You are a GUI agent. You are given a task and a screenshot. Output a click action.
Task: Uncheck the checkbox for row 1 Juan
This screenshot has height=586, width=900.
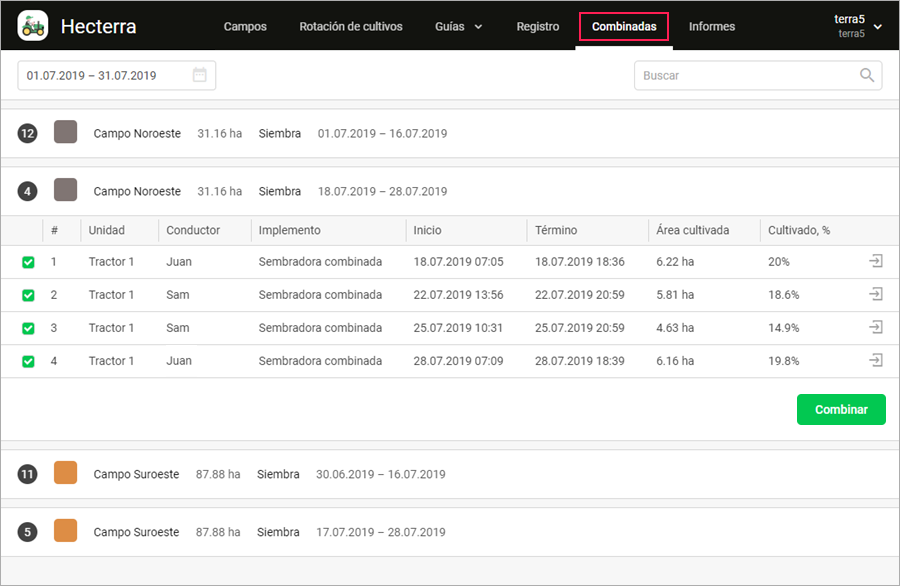(28, 262)
